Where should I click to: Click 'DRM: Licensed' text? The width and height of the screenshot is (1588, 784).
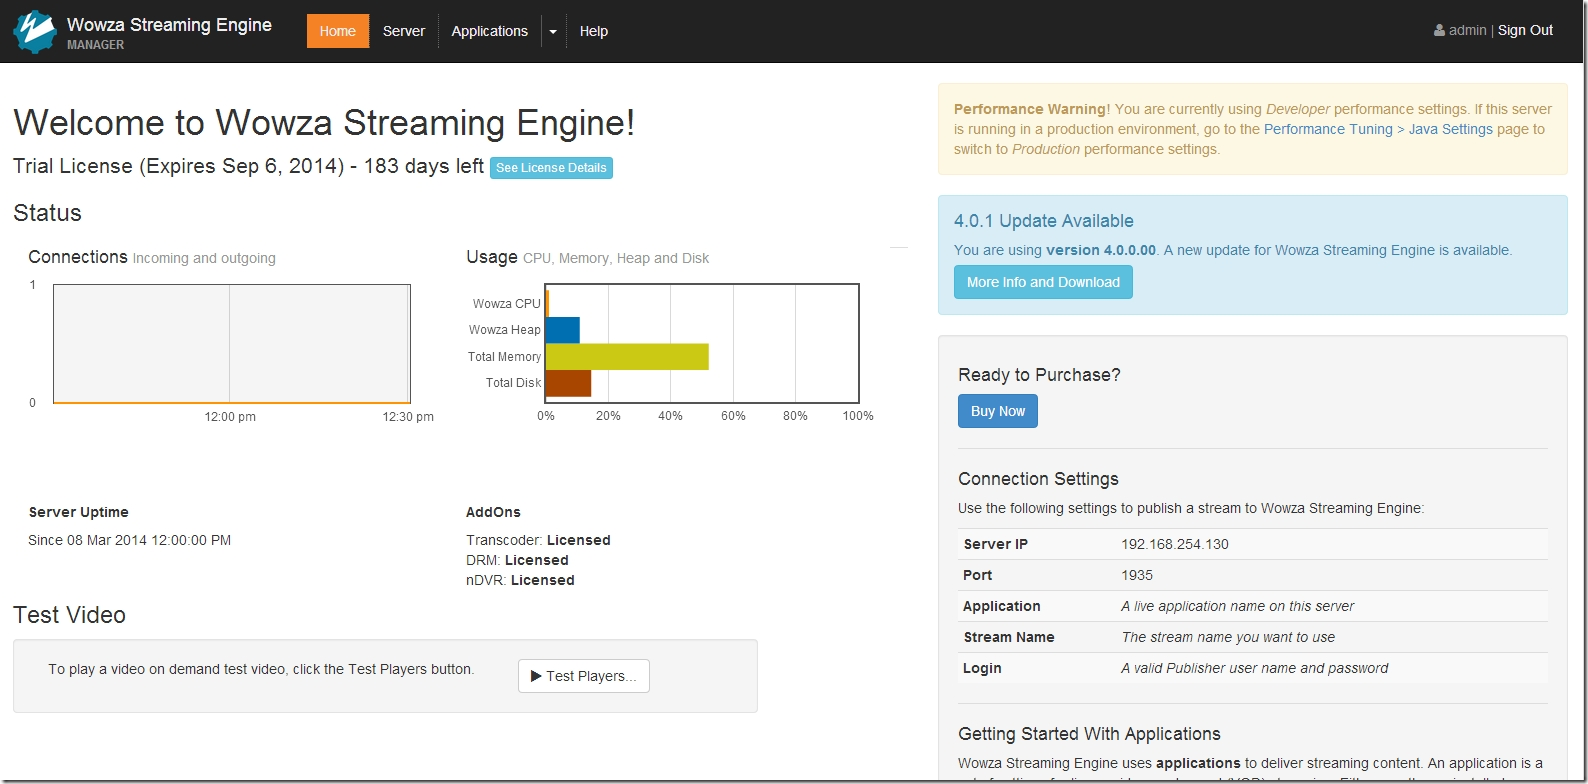(x=517, y=560)
